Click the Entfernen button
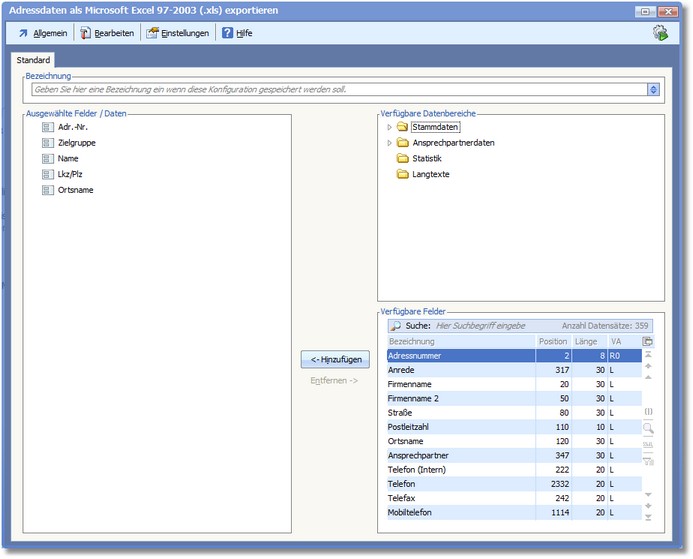 (334, 381)
